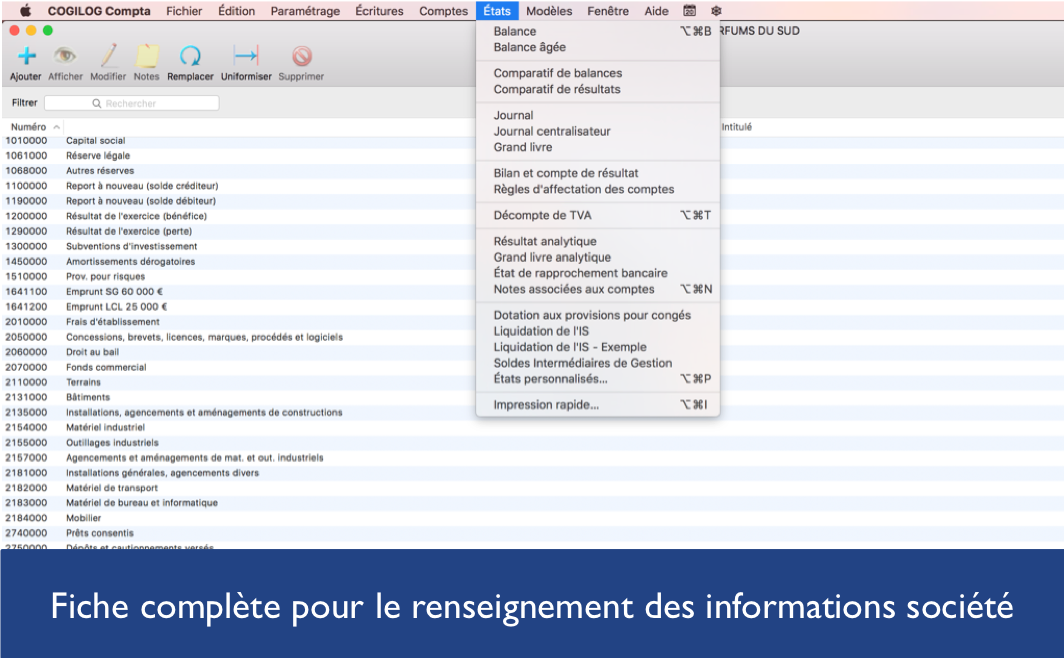The image size is (1064, 658).
Task: Click the Uniformiser arrow icon
Action: (x=246, y=56)
